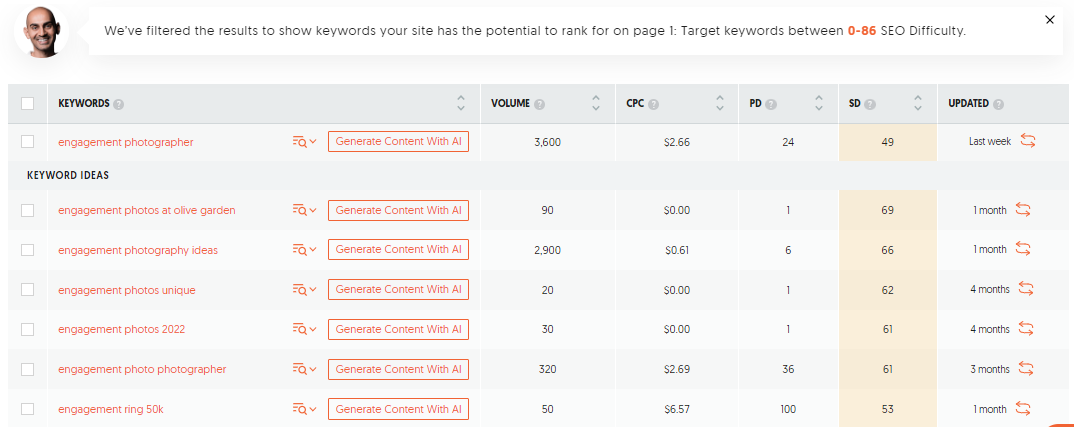Refresh the engagement photos at olive garden row

[1023, 210]
